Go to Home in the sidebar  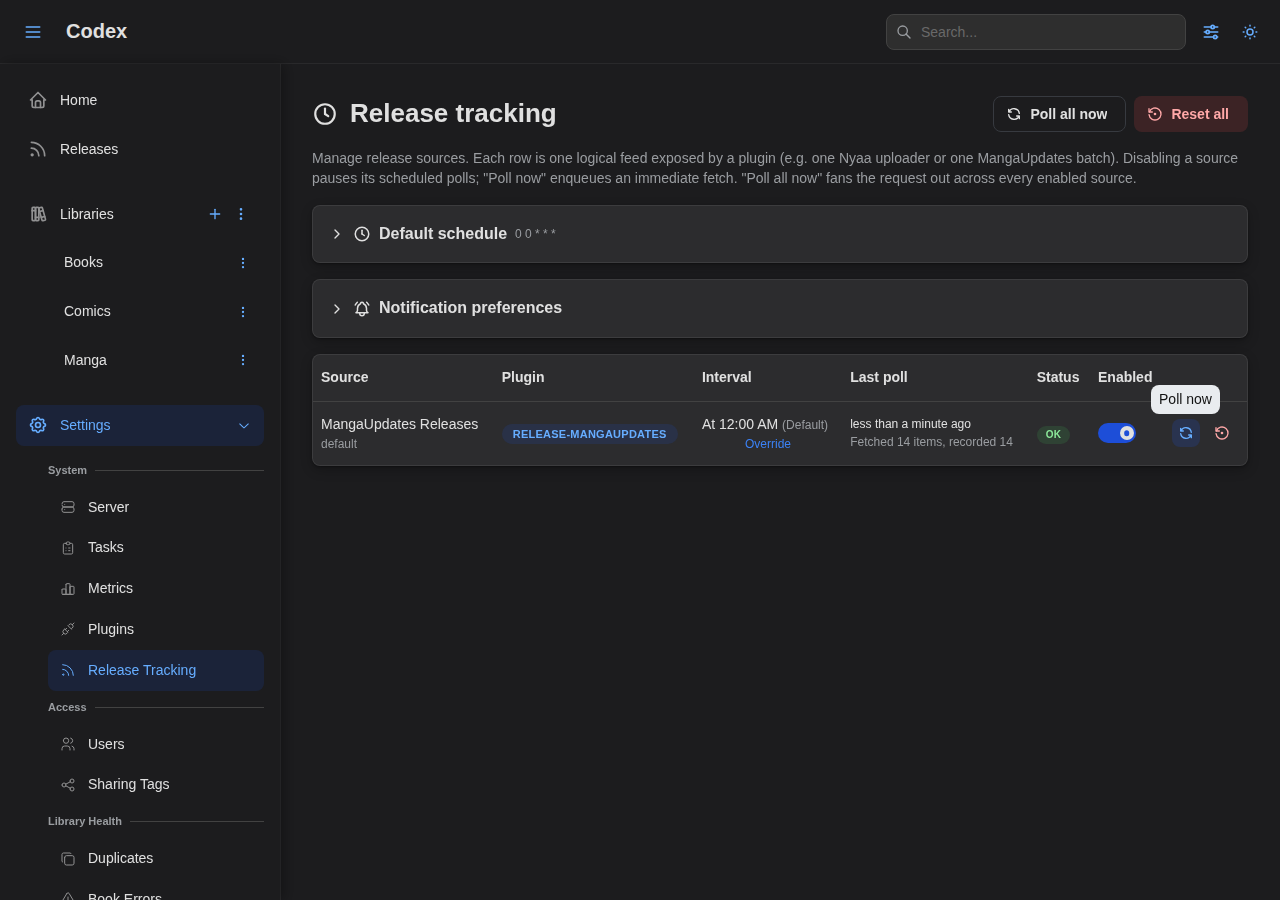pos(140,100)
